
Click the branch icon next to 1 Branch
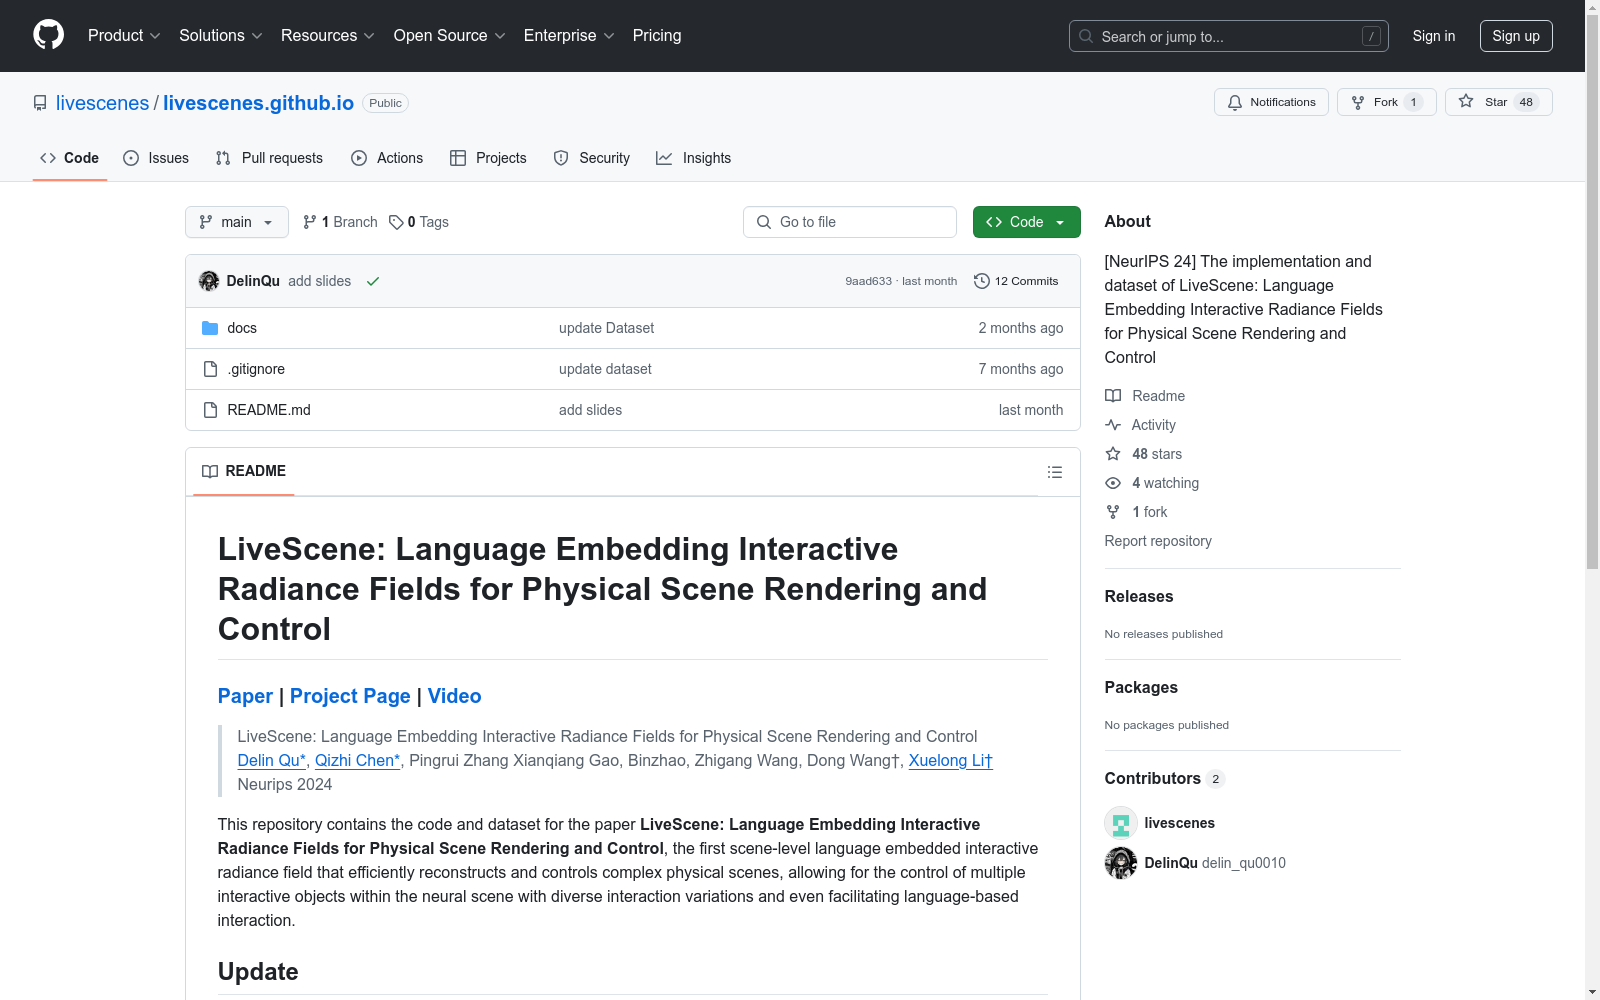pyautogui.click(x=310, y=222)
